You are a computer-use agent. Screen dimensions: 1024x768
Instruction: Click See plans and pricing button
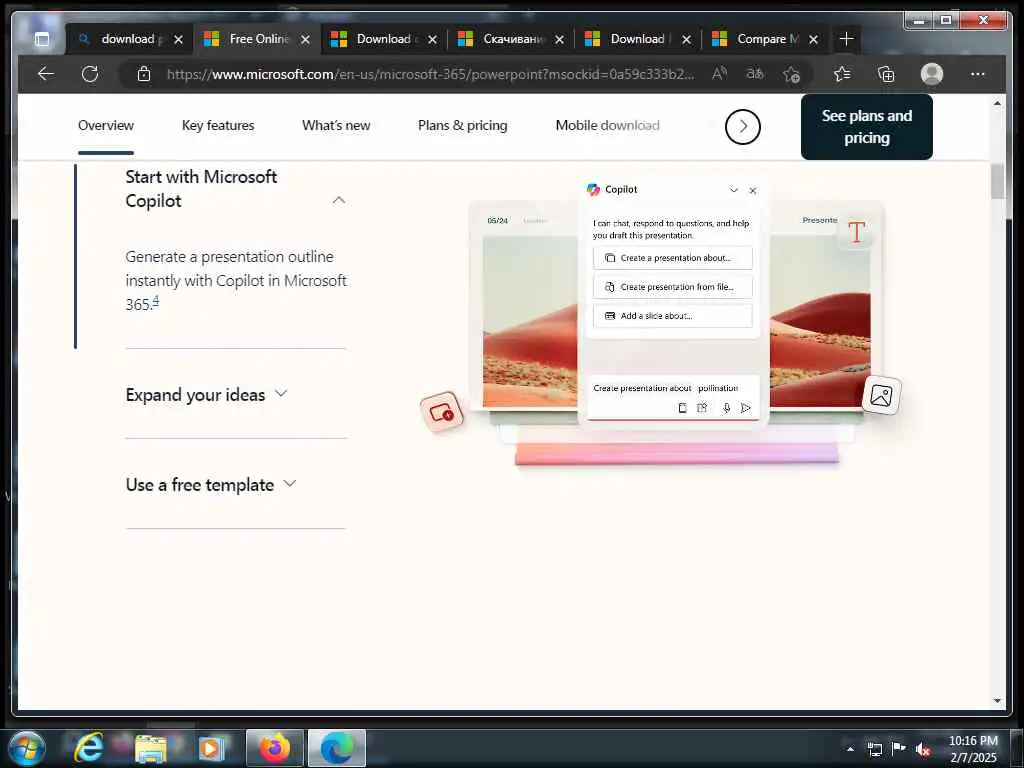[x=867, y=127]
